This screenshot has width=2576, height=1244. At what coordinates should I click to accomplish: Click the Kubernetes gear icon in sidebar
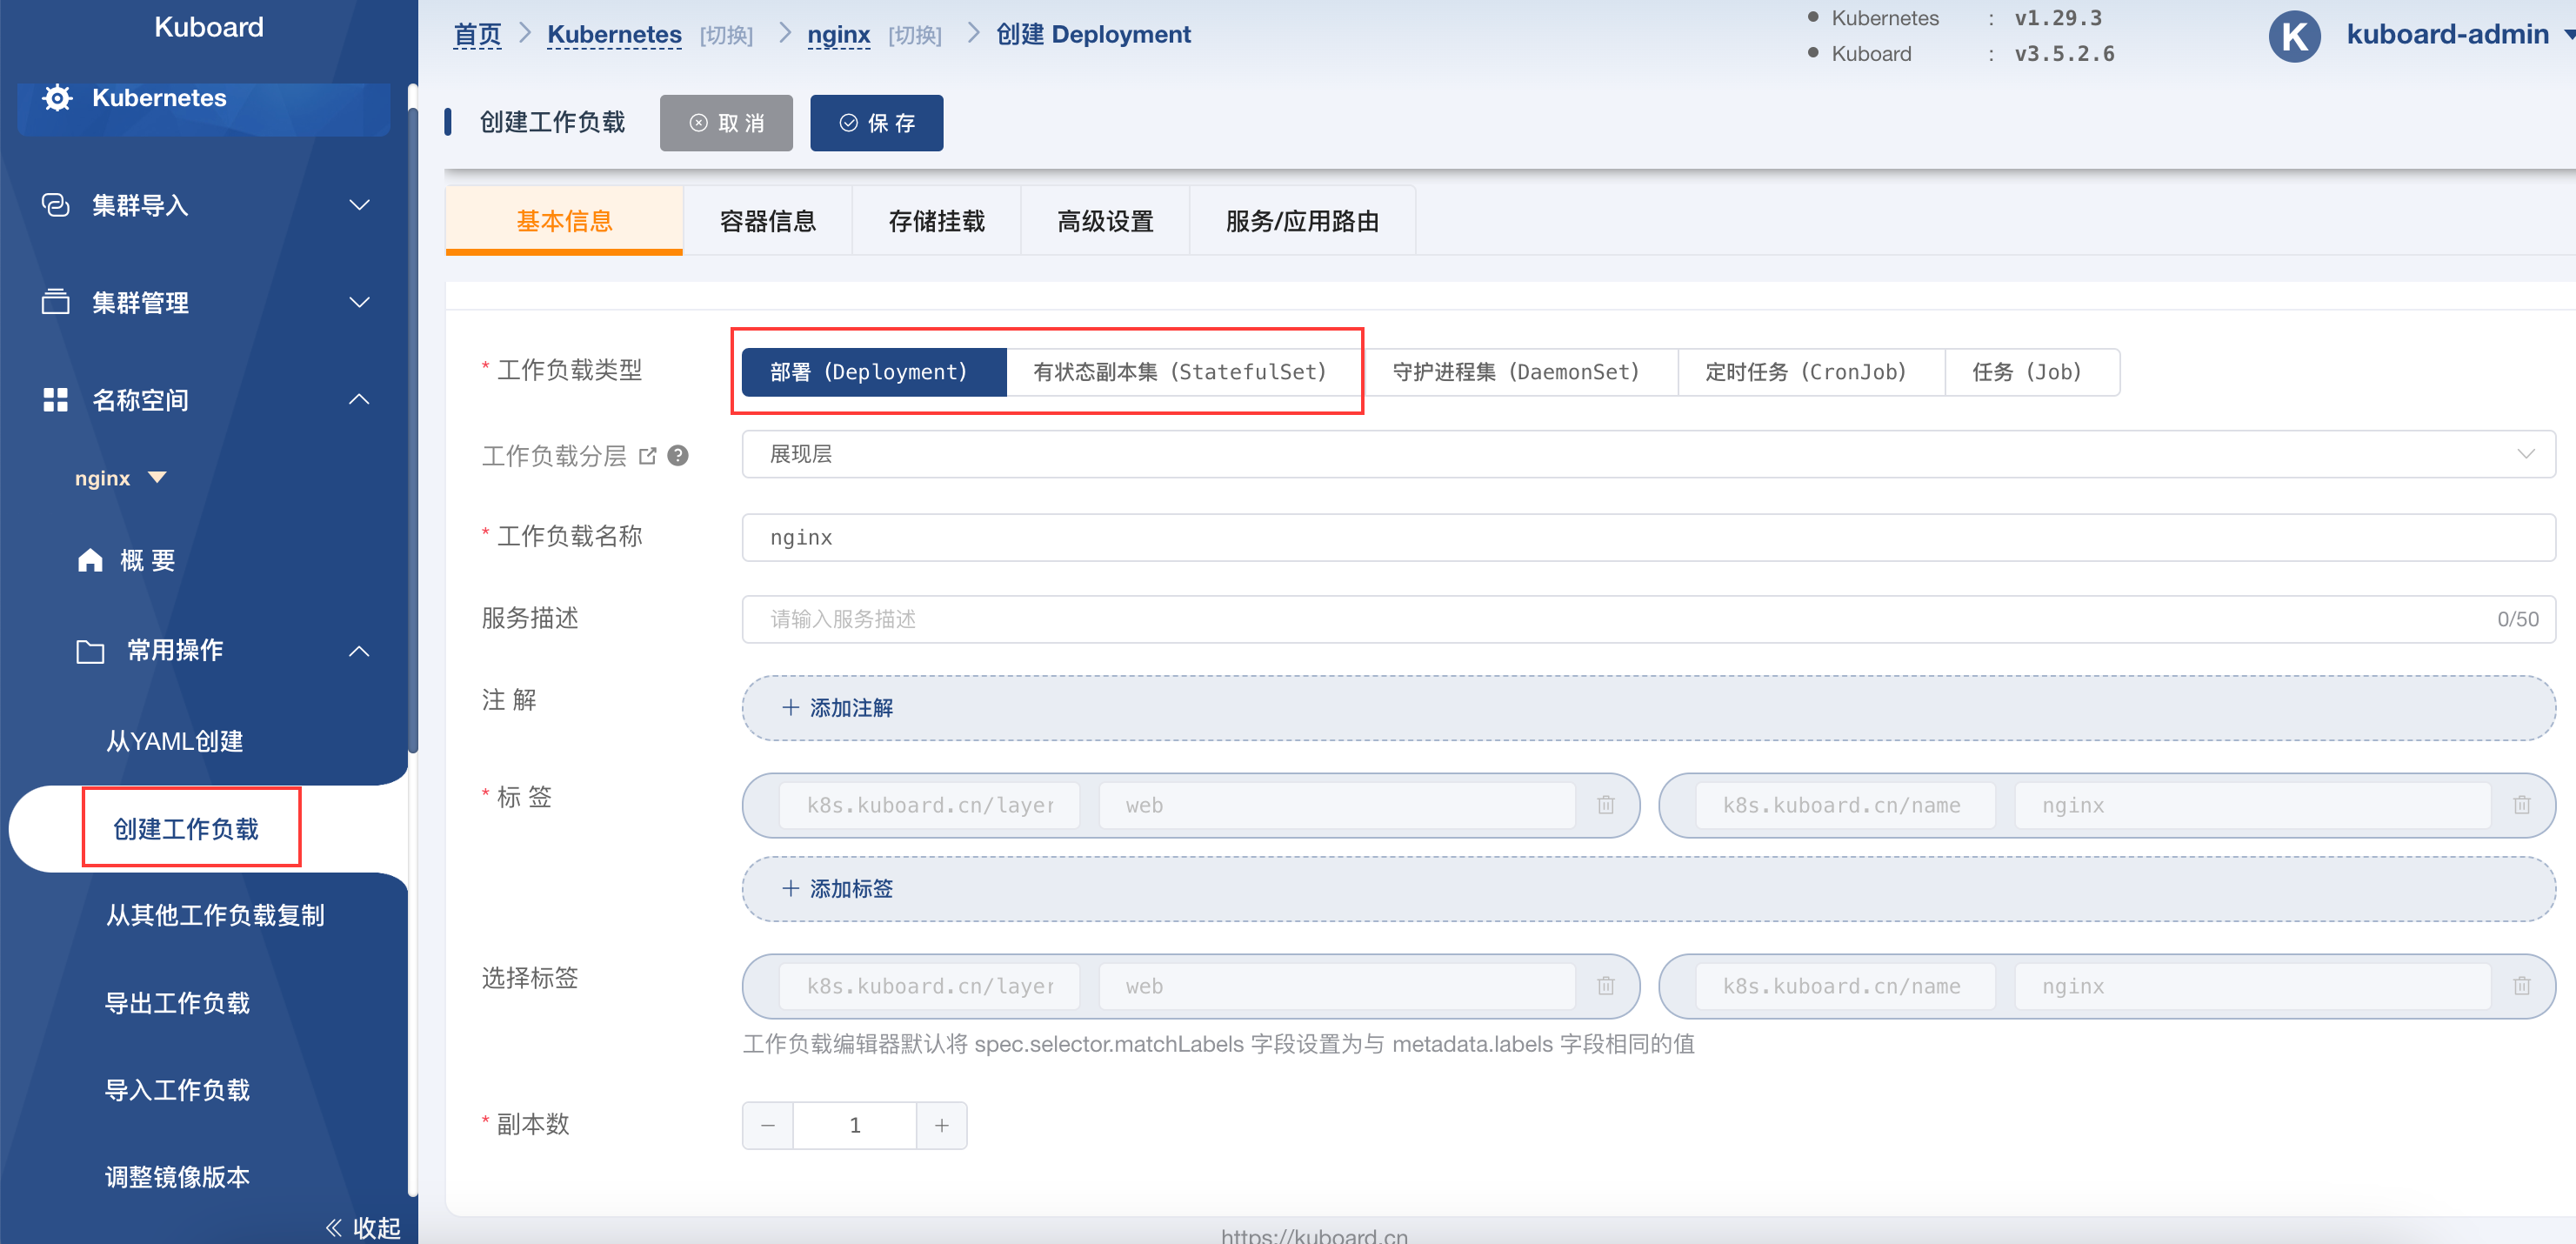coord(57,98)
